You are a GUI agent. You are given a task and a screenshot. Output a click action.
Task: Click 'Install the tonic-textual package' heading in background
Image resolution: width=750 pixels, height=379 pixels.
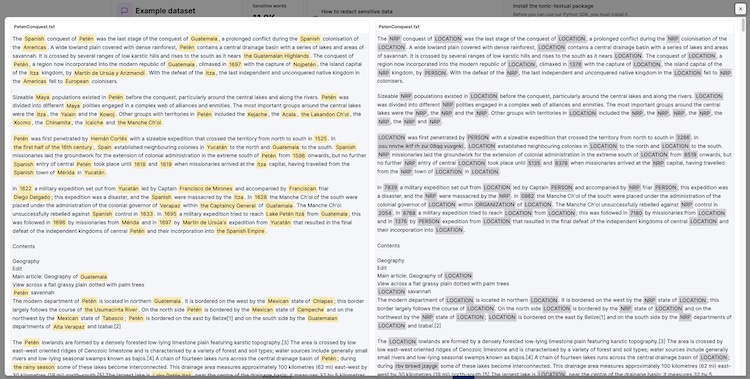click(553, 6)
